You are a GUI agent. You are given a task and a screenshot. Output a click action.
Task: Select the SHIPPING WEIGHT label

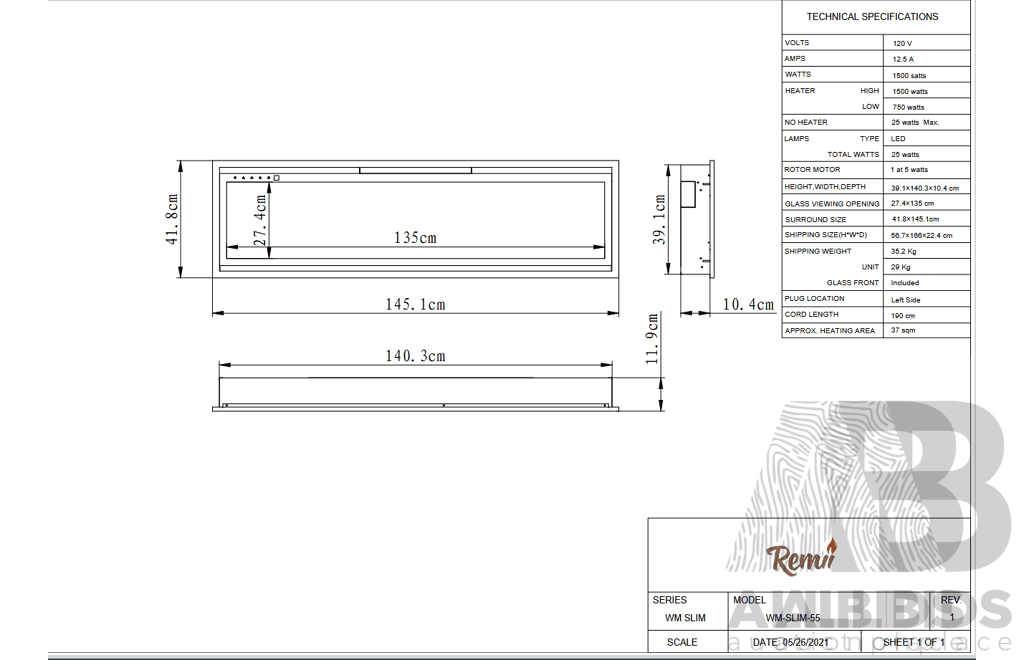818,251
